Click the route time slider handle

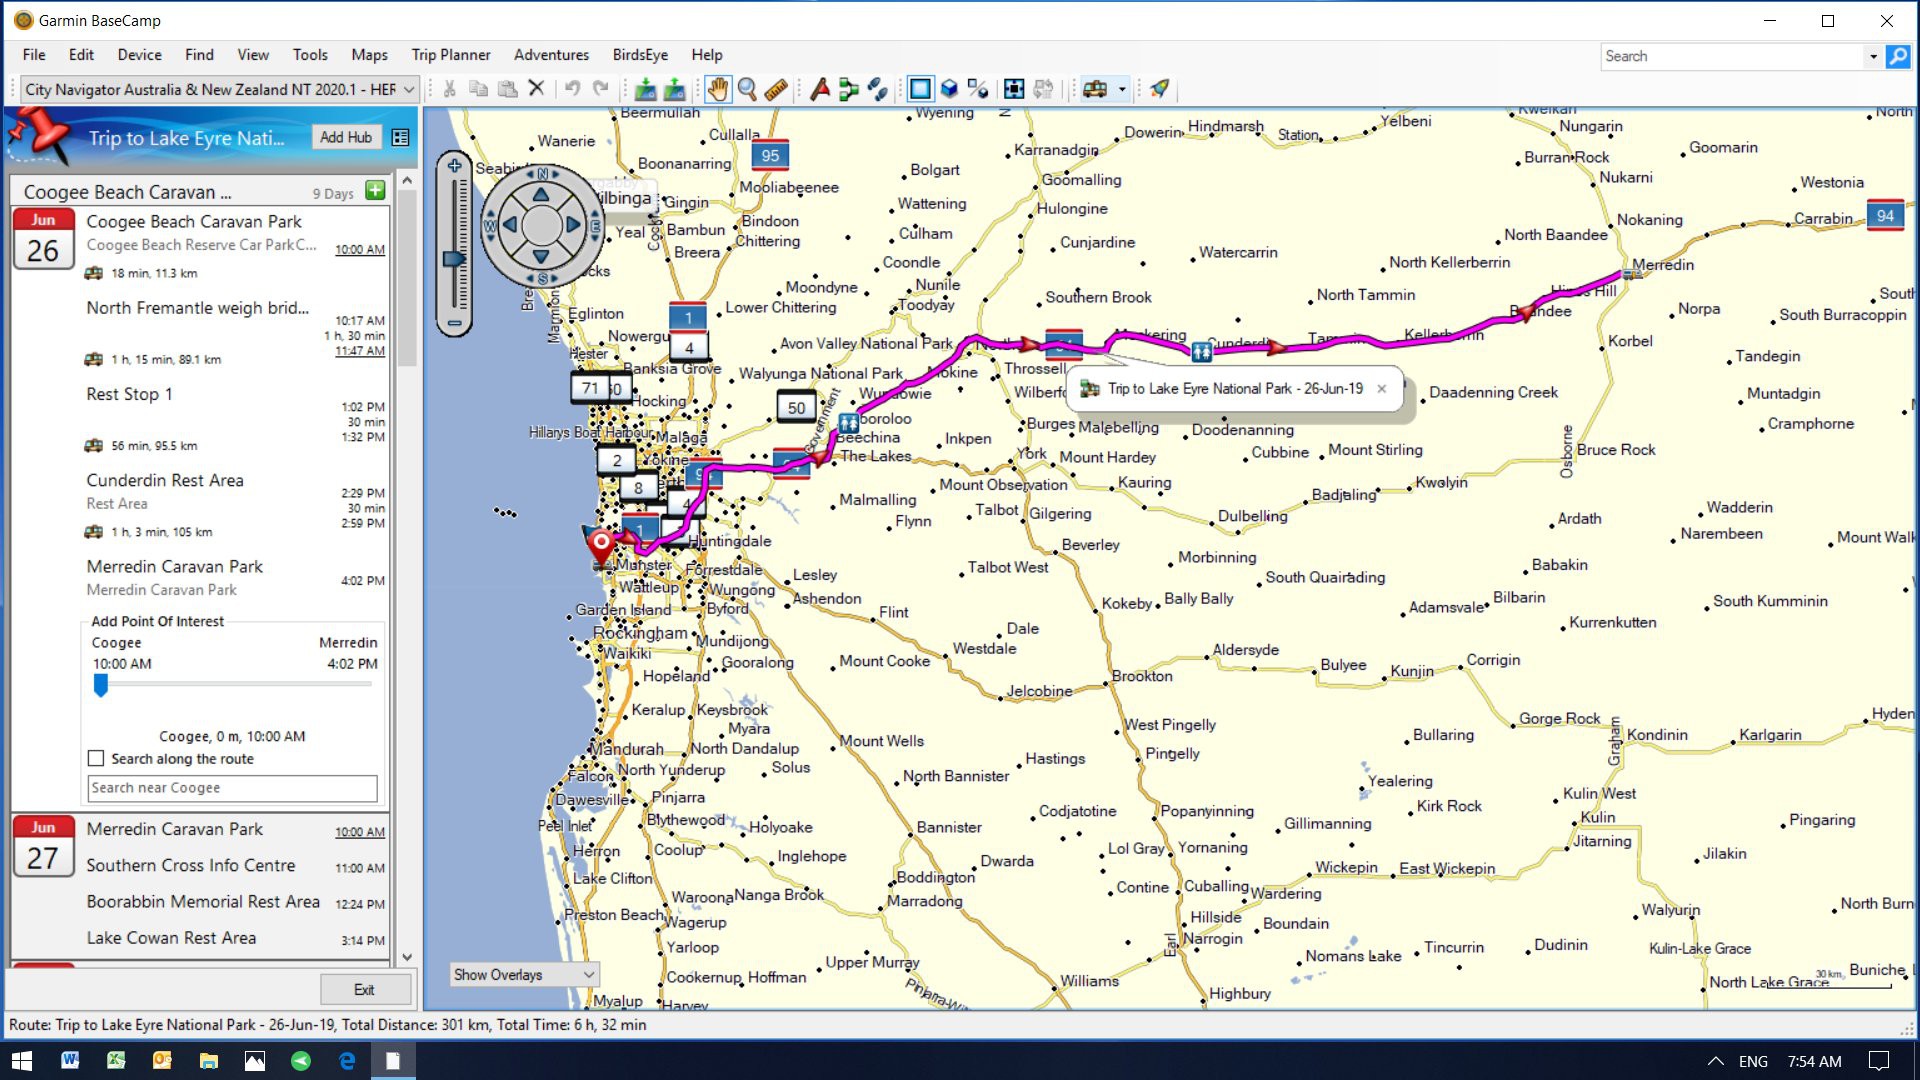point(101,685)
